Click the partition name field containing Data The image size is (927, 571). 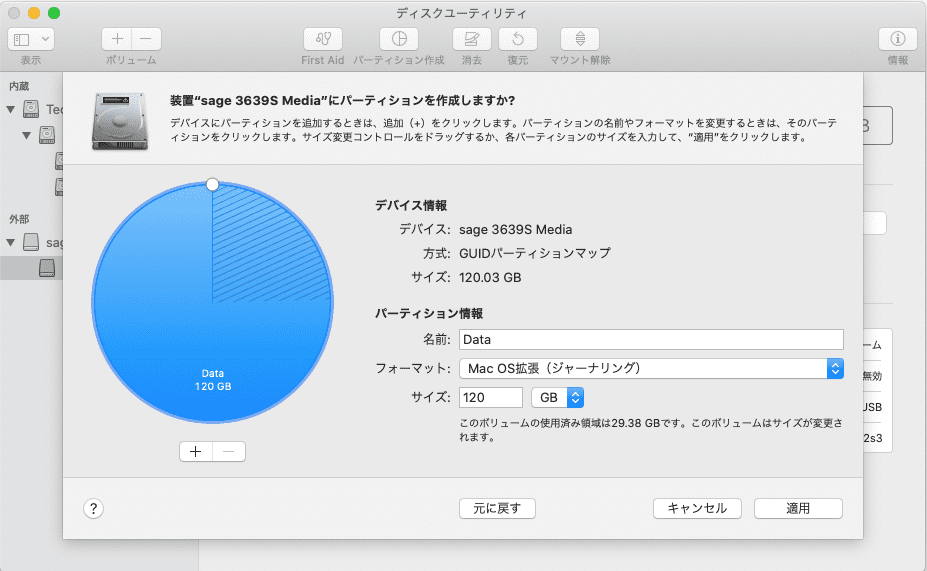click(x=651, y=339)
